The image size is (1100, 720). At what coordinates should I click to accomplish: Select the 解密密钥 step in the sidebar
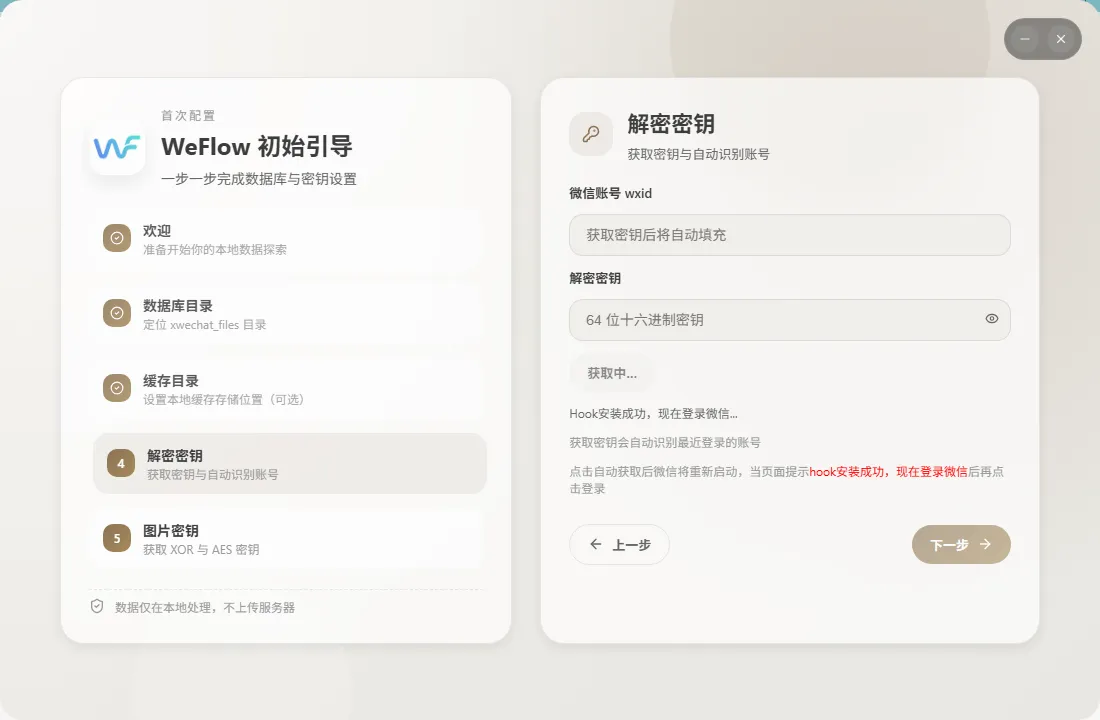pos(287,465)
